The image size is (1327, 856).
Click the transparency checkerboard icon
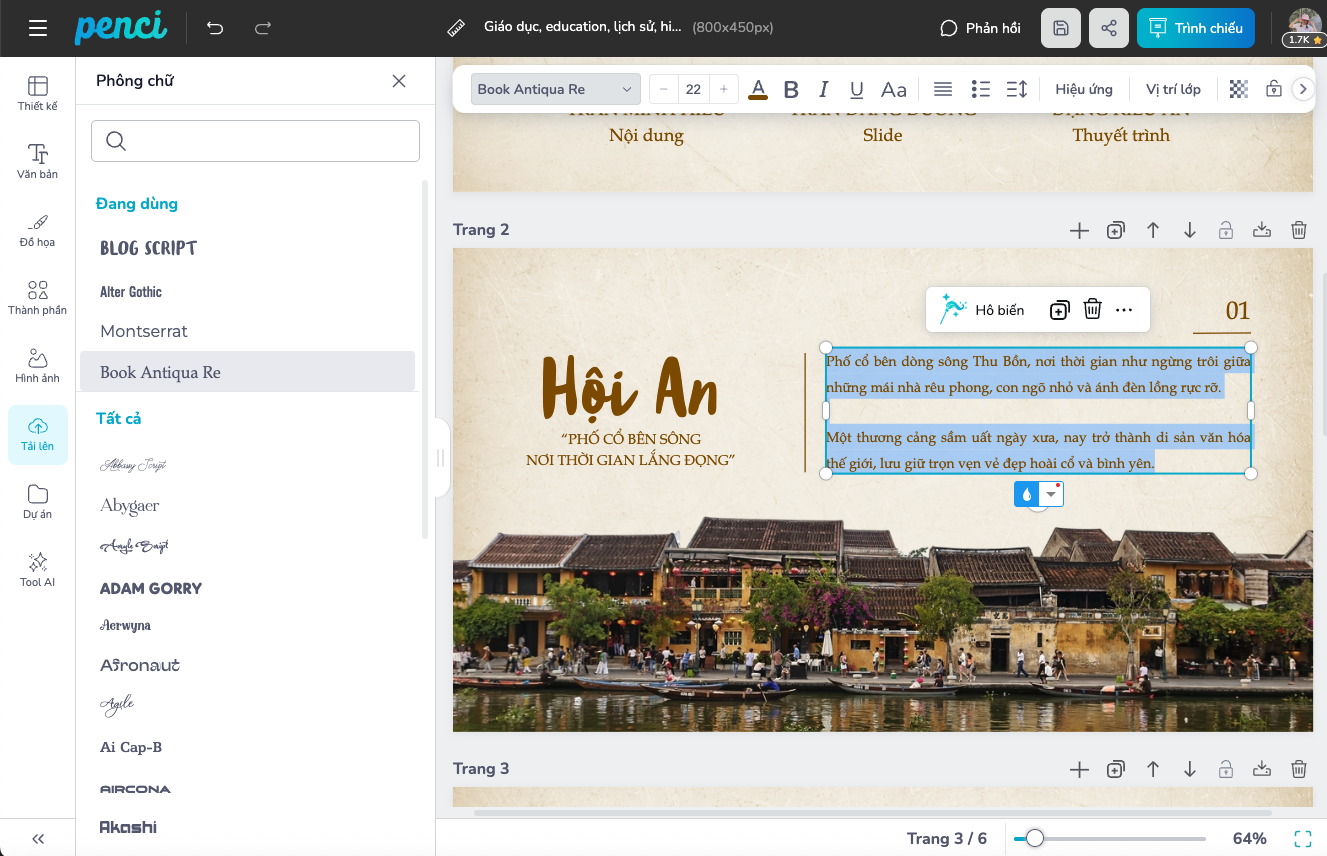pos(1239,89)
